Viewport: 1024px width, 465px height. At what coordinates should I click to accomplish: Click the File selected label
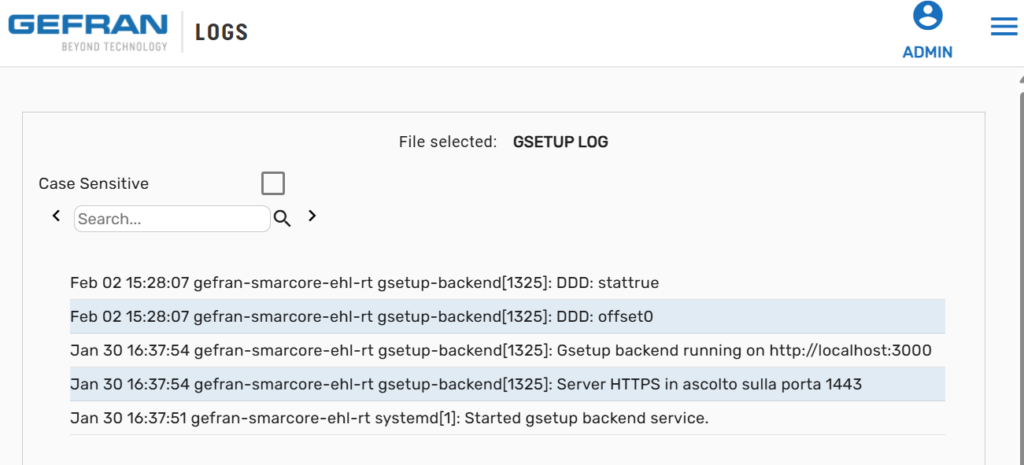point(447,142)
